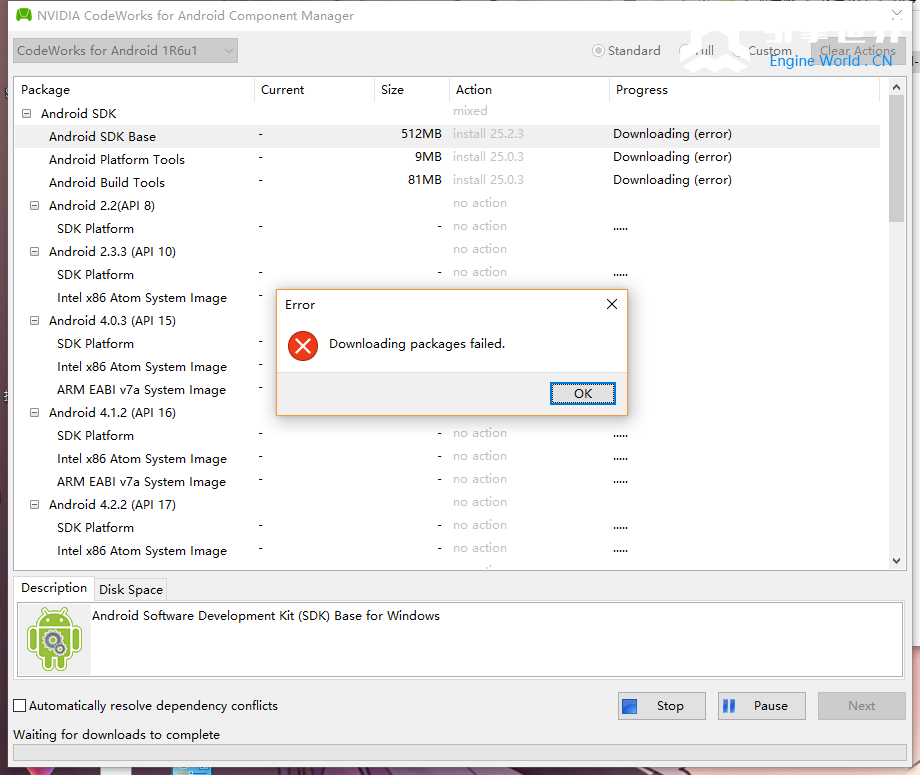
Task: Click OK in the Error dialog
Action: [x=583, y=394]
